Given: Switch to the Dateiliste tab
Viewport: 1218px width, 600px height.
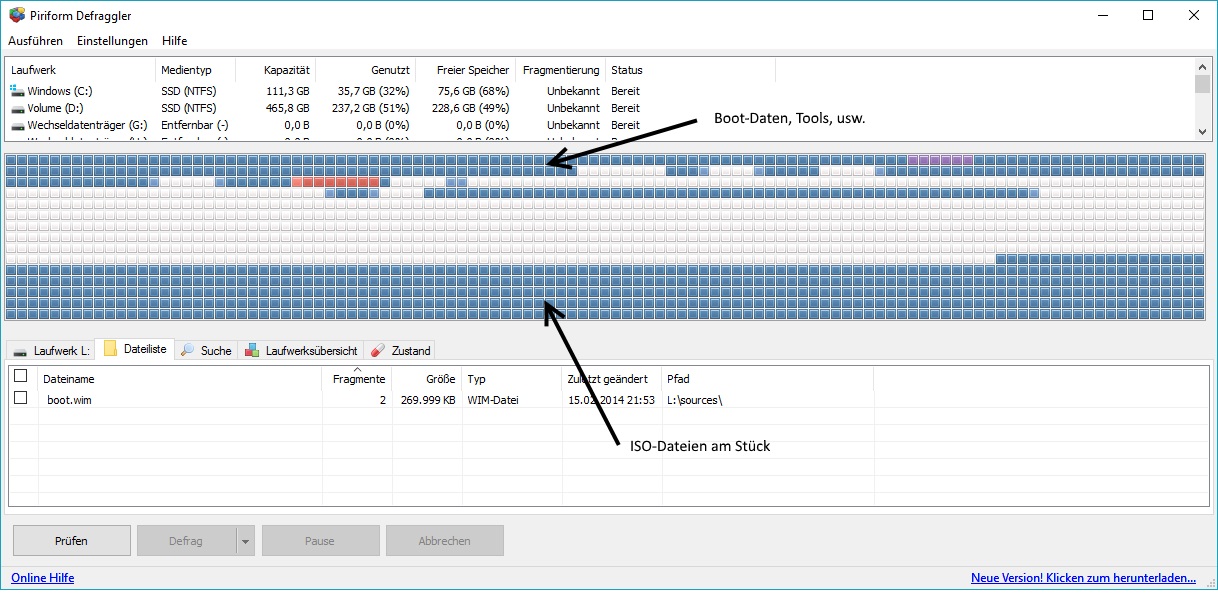Looking at the screenshot, I should tap(135, 349).
